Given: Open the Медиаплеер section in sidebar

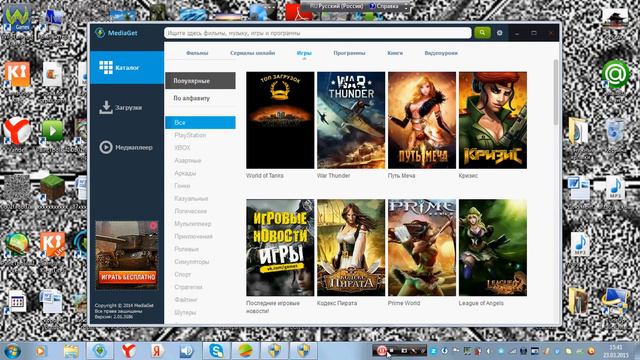Looking at the screenshot, I should (127, 147).
